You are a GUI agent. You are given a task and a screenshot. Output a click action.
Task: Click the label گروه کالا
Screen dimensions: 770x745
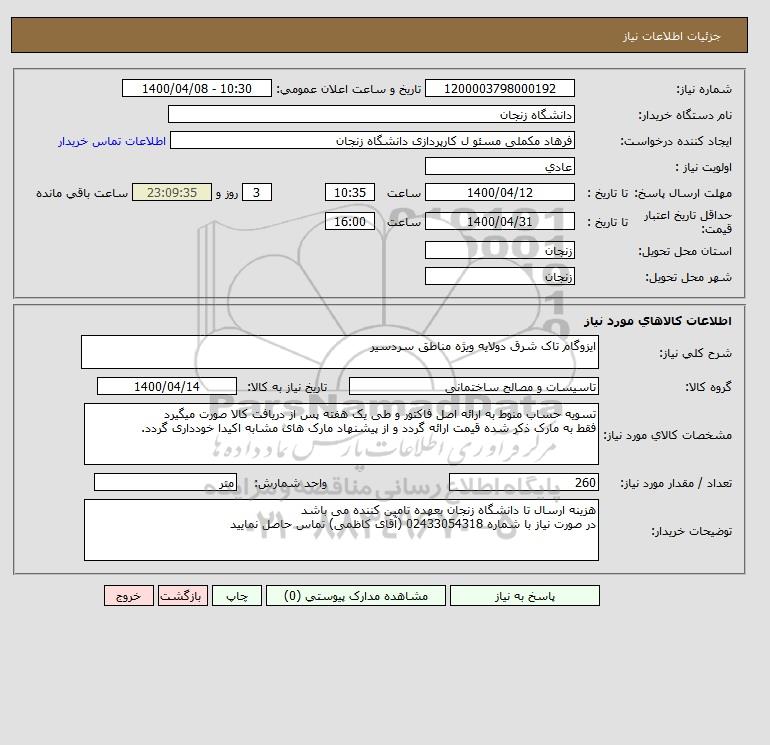pyautogui.click(x=709, y=387)
